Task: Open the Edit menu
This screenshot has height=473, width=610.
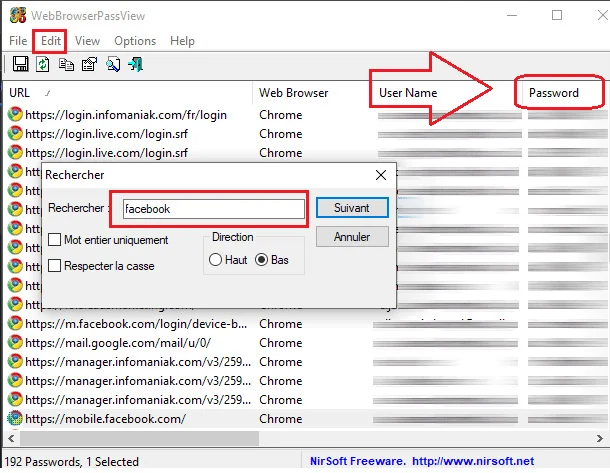Action: 51,41
